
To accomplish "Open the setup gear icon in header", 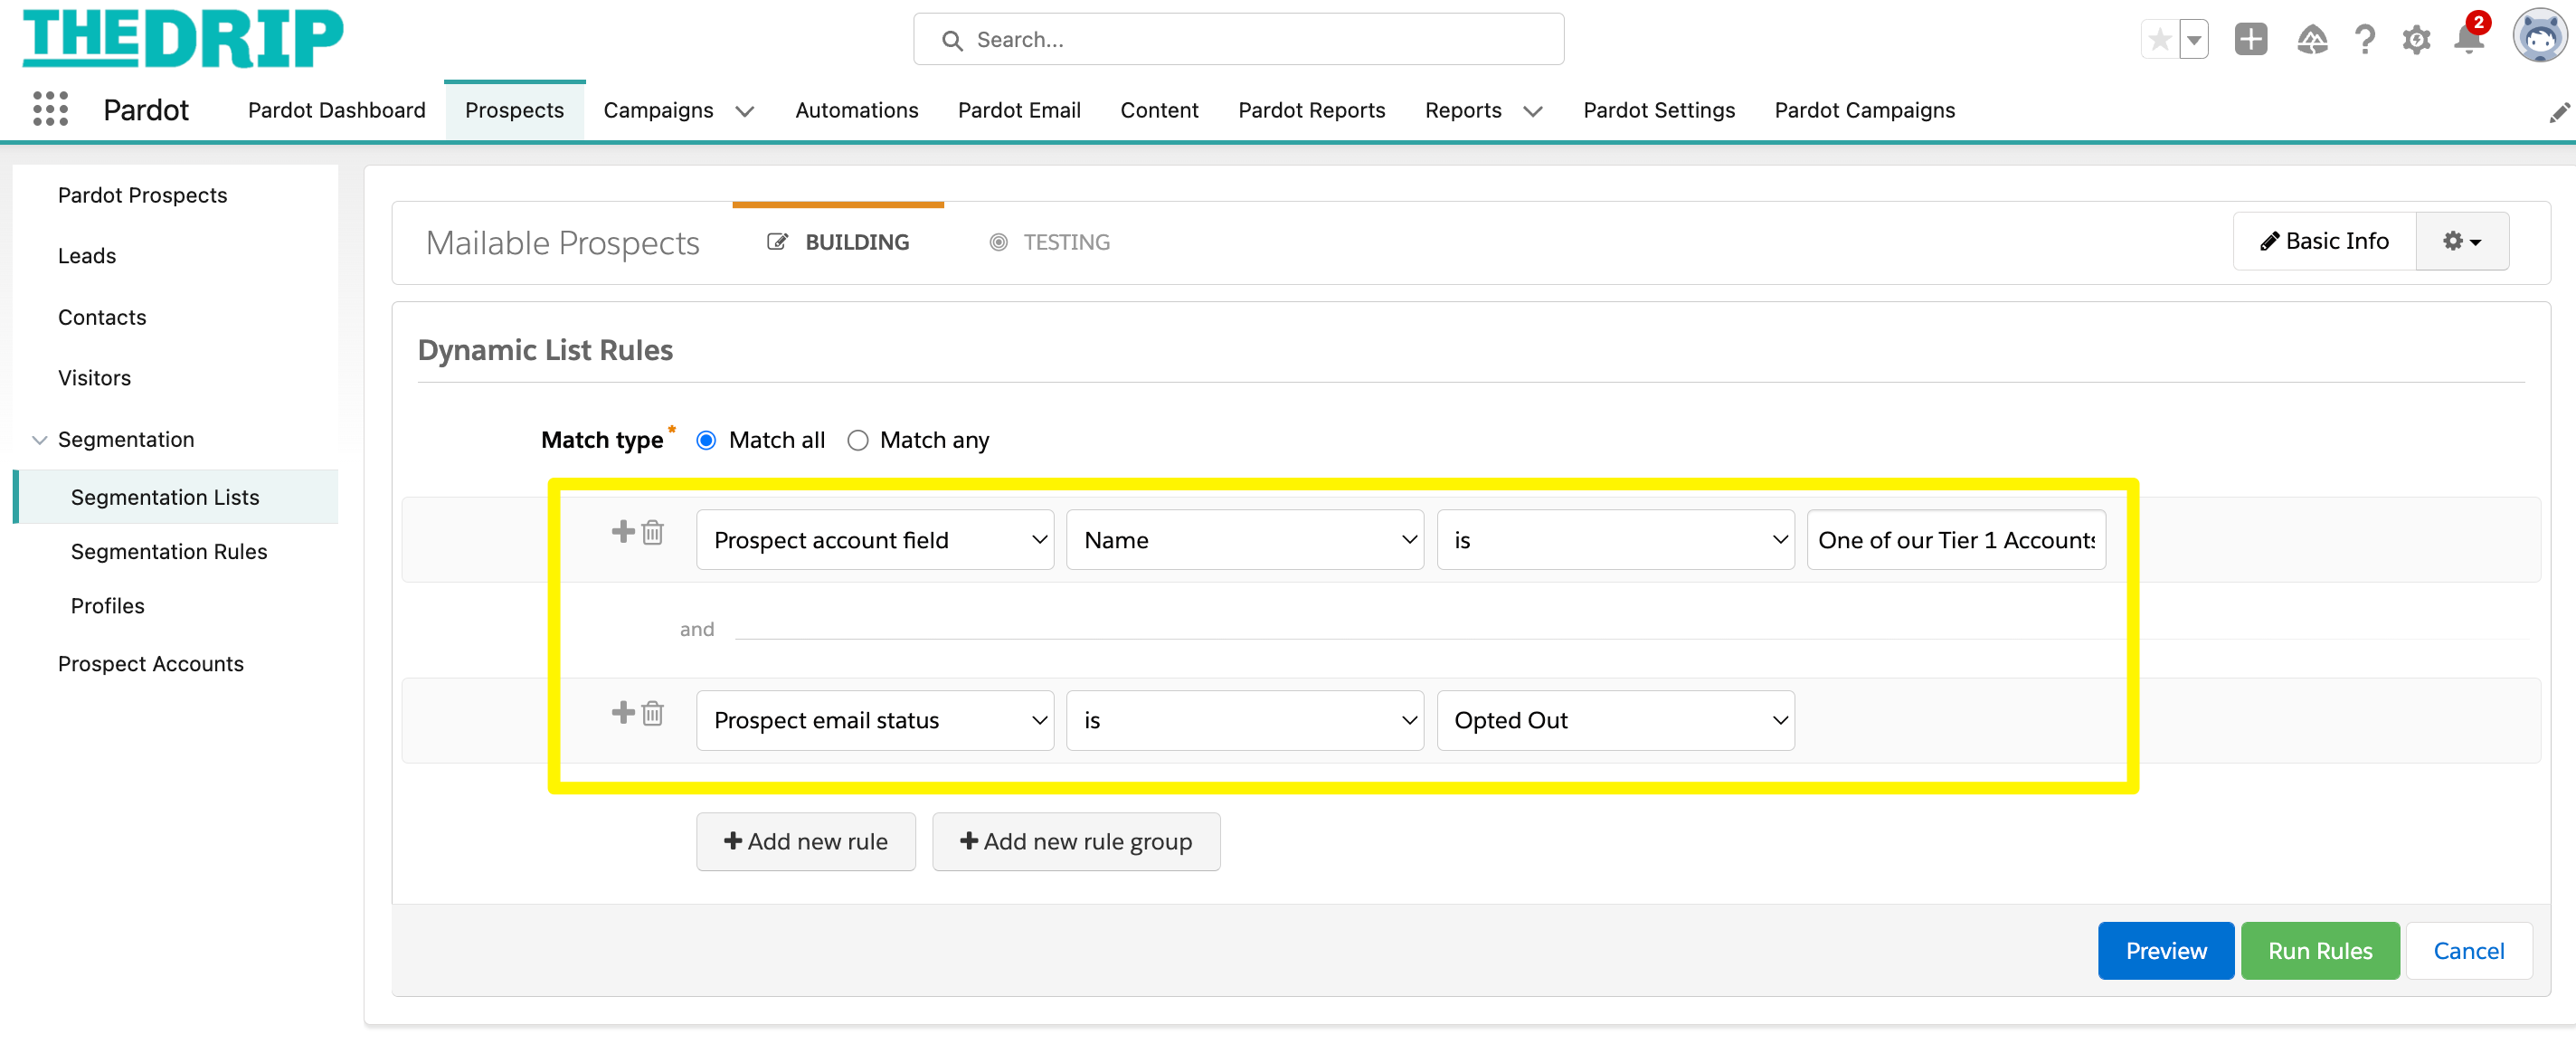I will 2416,39.
